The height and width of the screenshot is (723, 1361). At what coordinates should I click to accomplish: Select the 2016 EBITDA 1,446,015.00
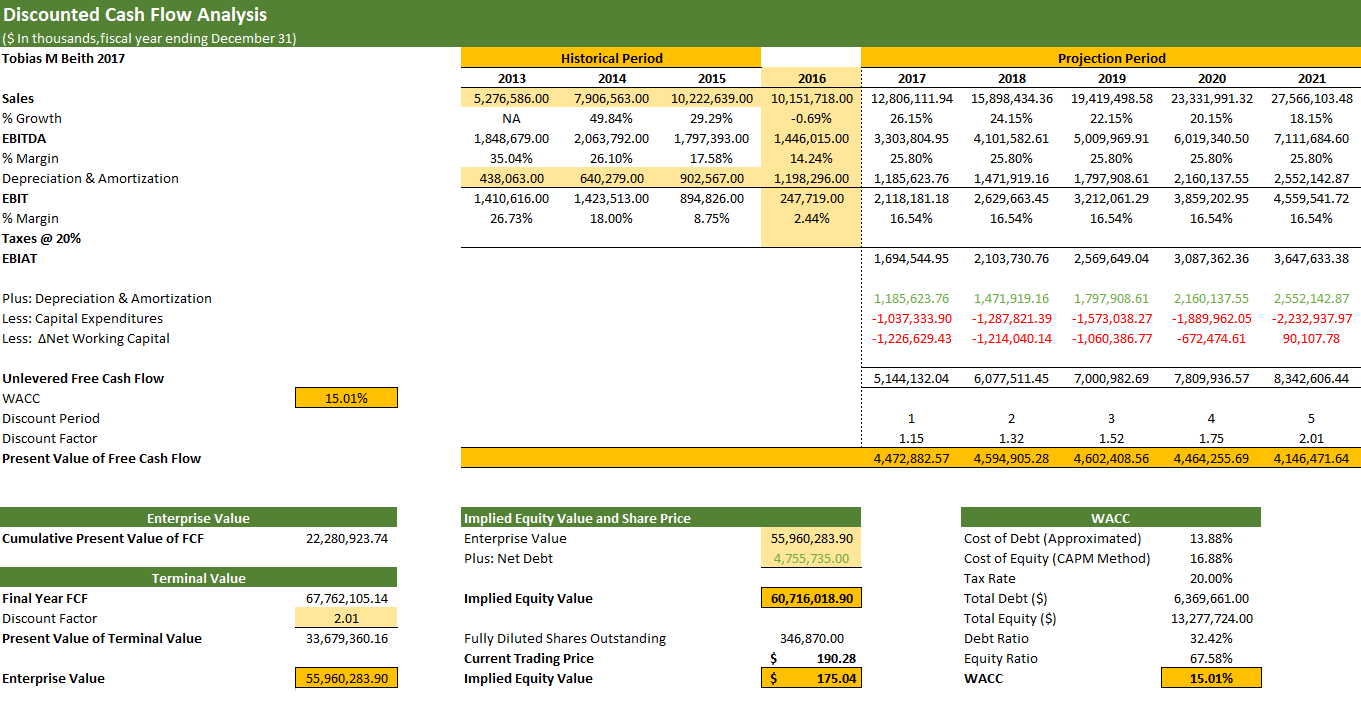(811, 138)
